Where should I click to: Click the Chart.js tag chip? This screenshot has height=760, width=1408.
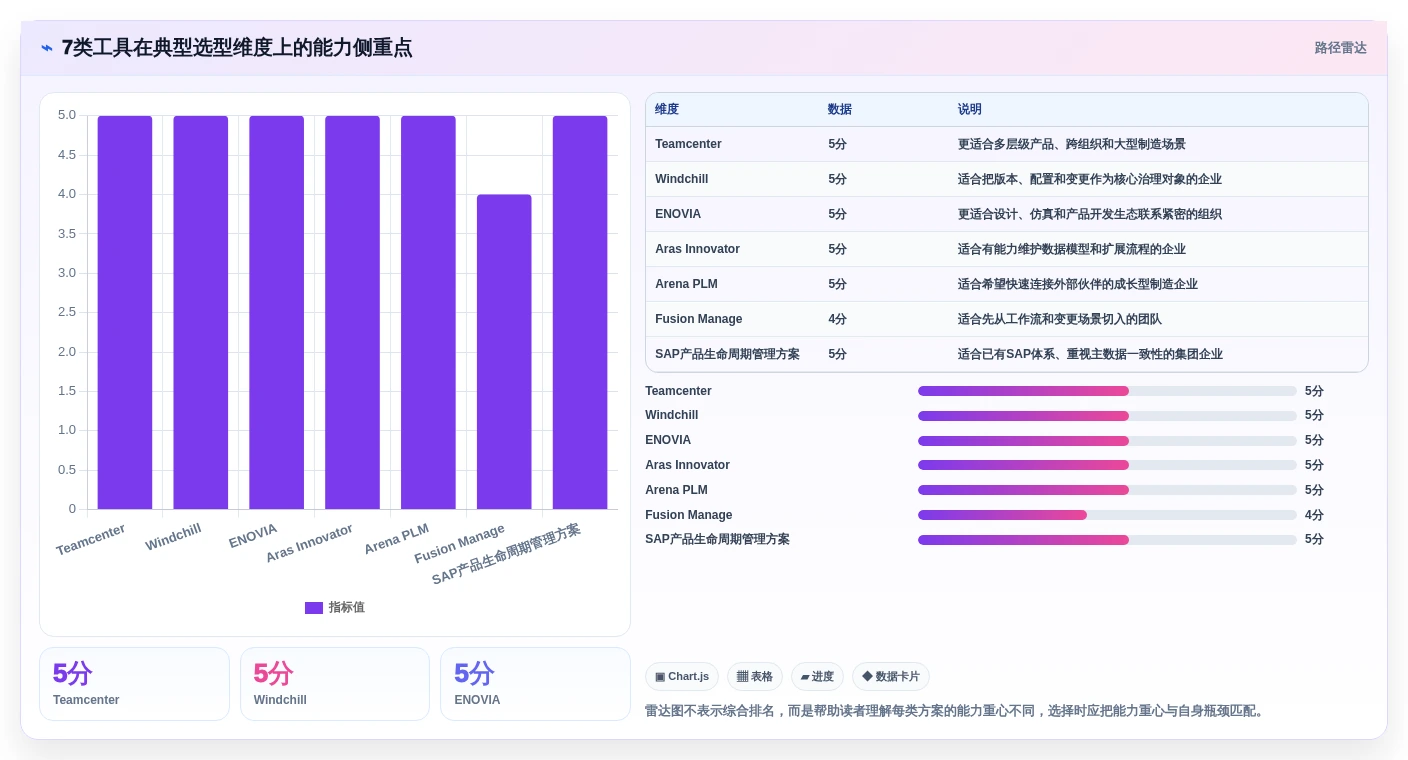(x=682, y=677)
